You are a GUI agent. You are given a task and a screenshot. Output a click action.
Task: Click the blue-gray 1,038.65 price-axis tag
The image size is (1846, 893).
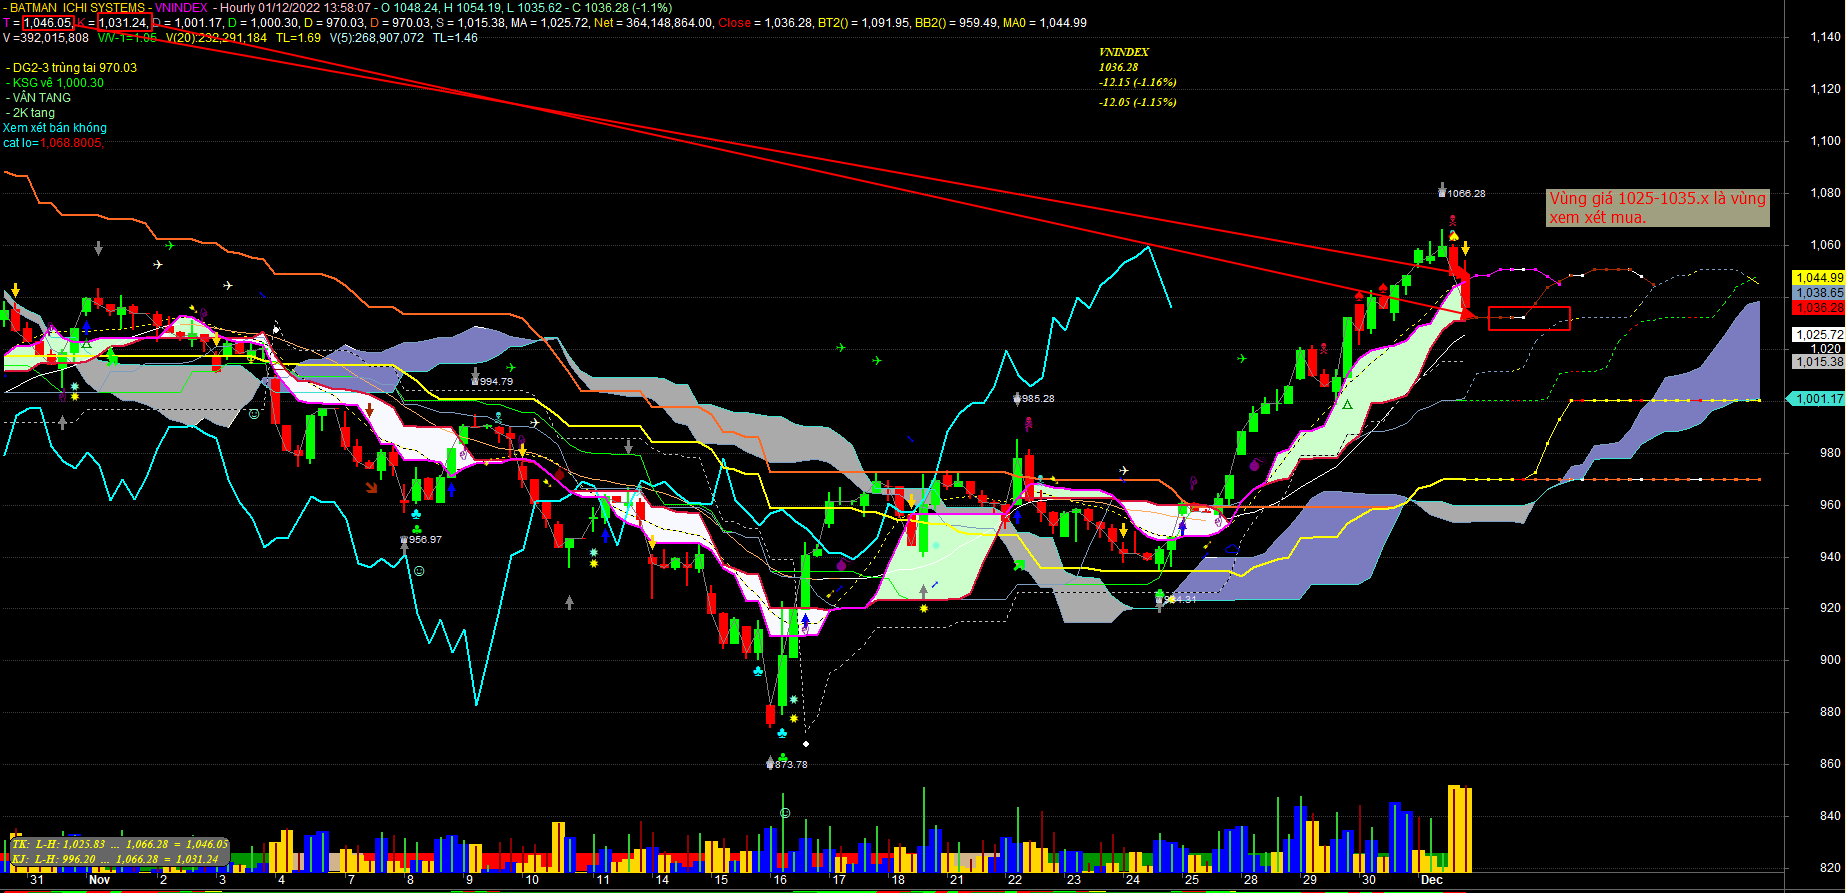click(1819, 293)
